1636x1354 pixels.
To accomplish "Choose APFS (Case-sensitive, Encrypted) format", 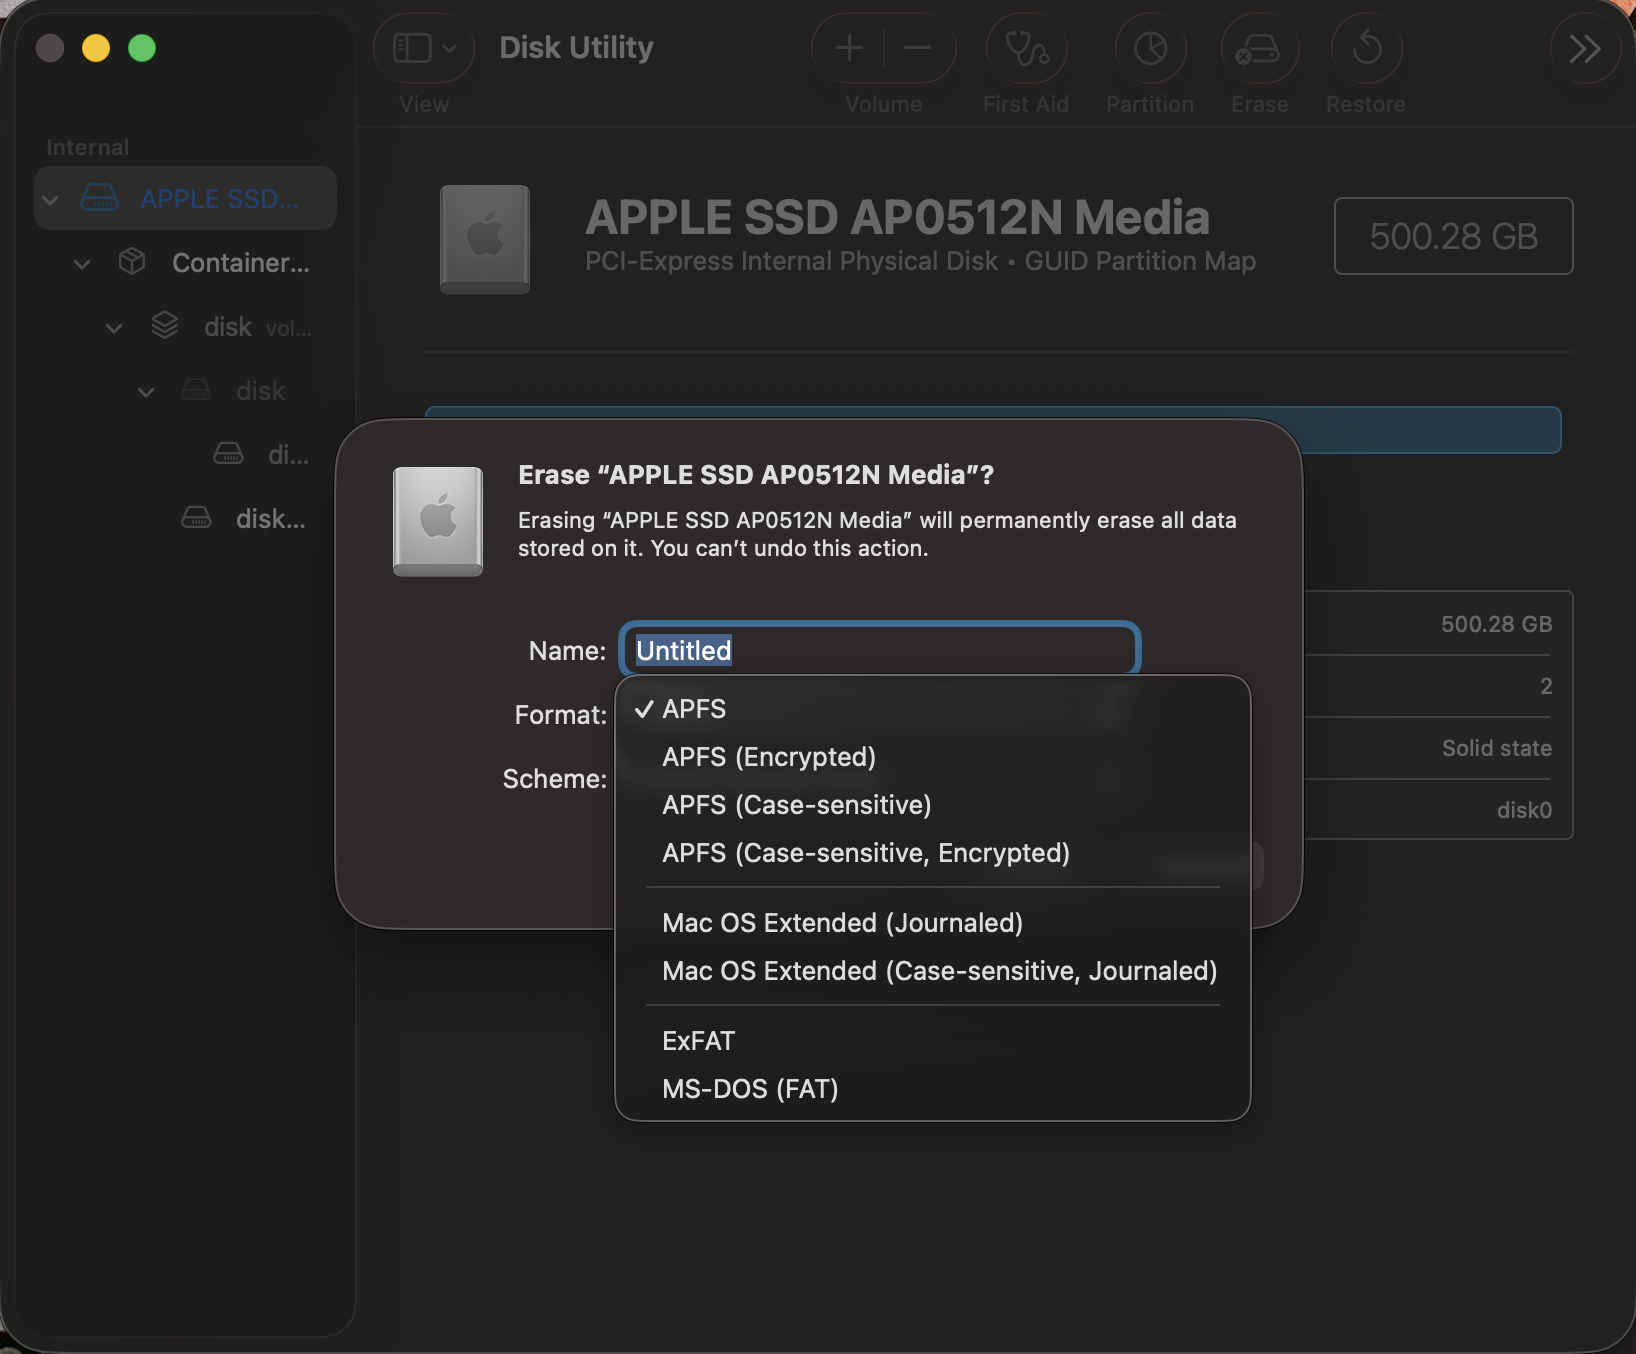I will [865, 853].
